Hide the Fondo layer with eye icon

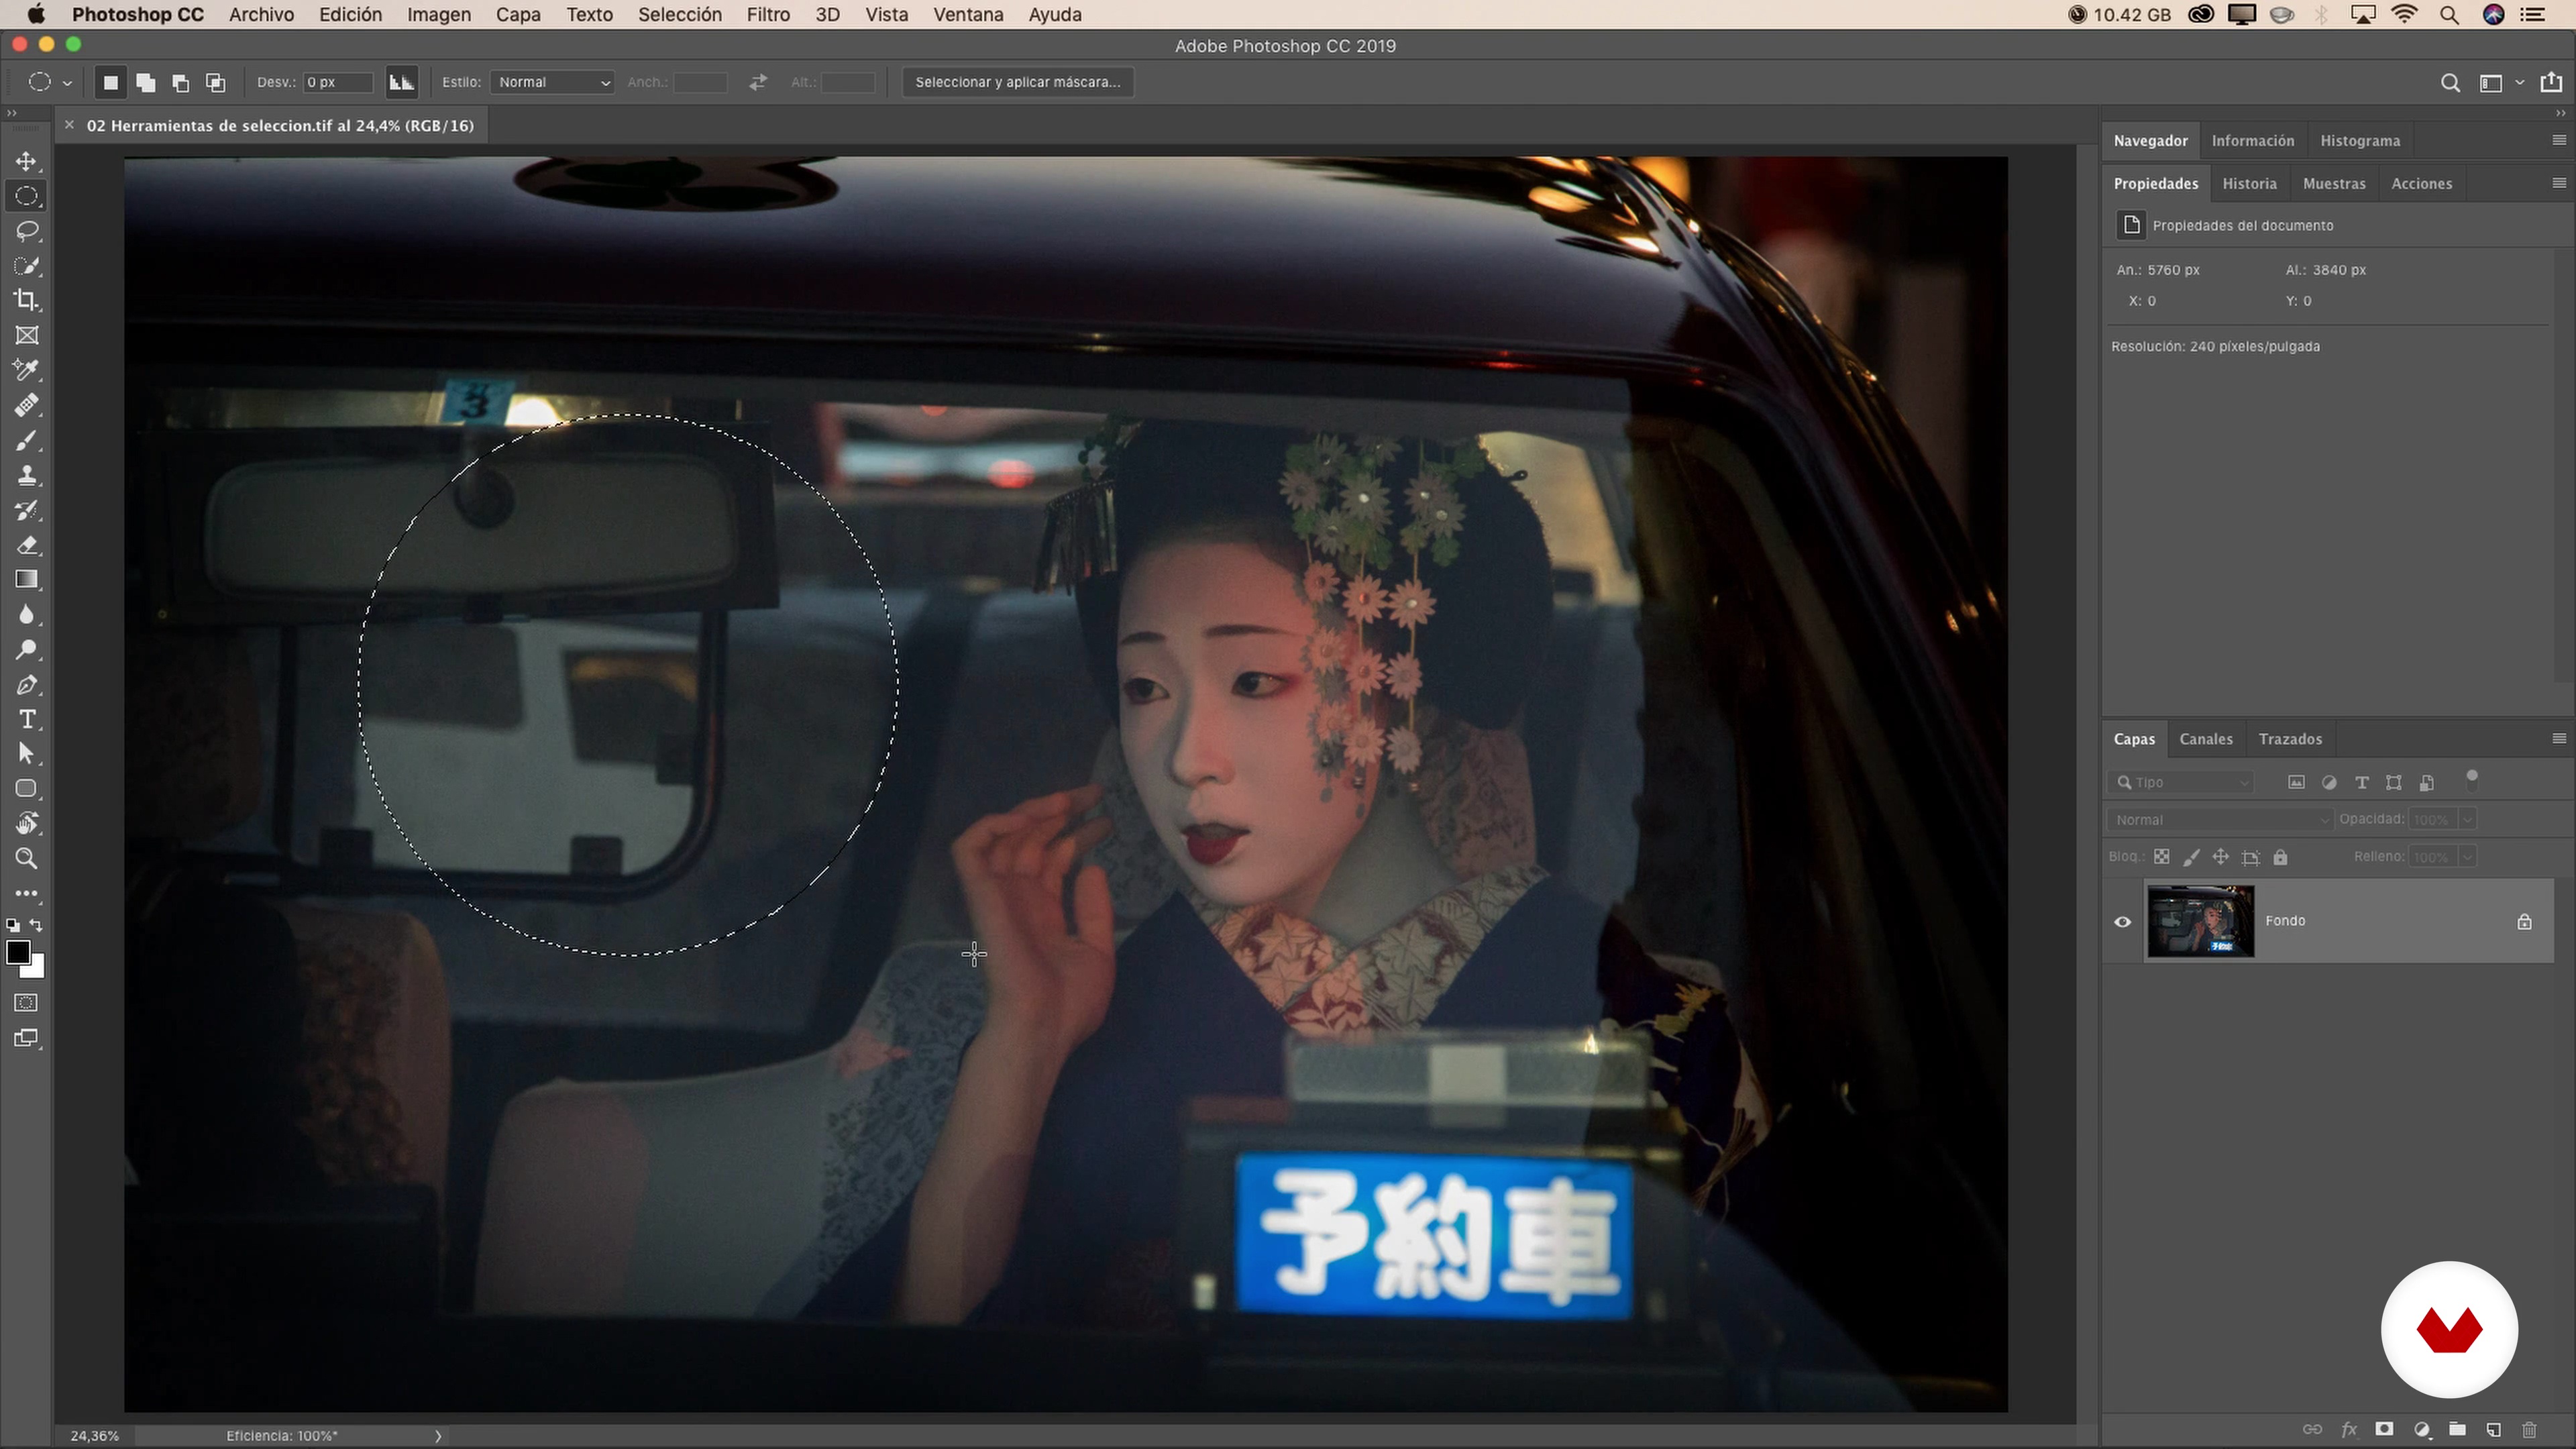pyautogui.click(x=2122, y=921)
